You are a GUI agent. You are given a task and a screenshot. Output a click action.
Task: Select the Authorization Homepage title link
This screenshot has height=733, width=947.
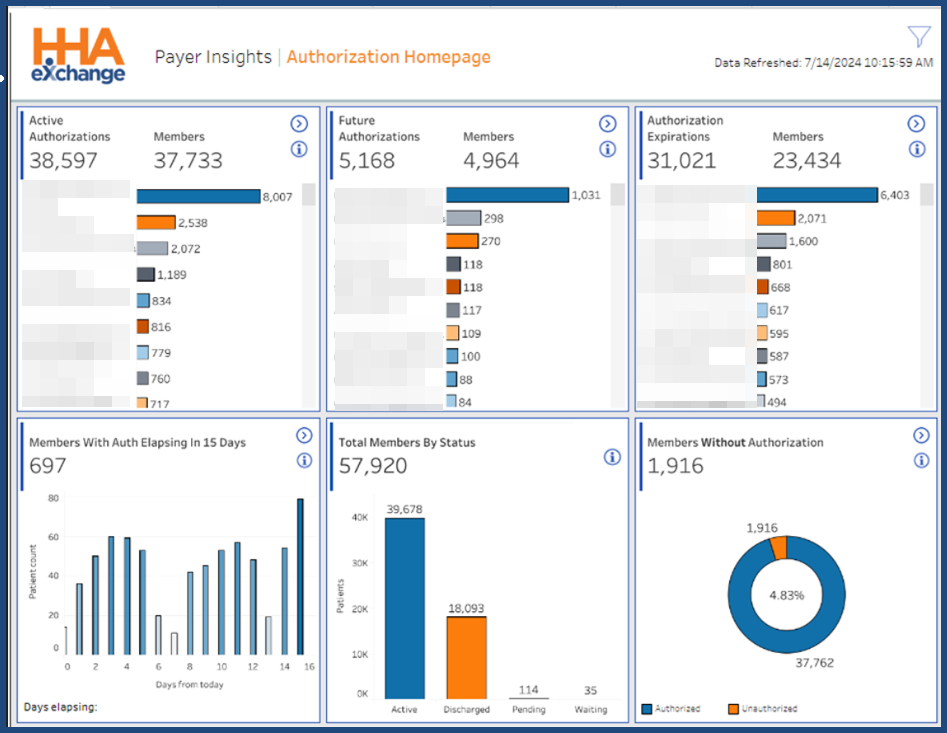tap(388, 57)
